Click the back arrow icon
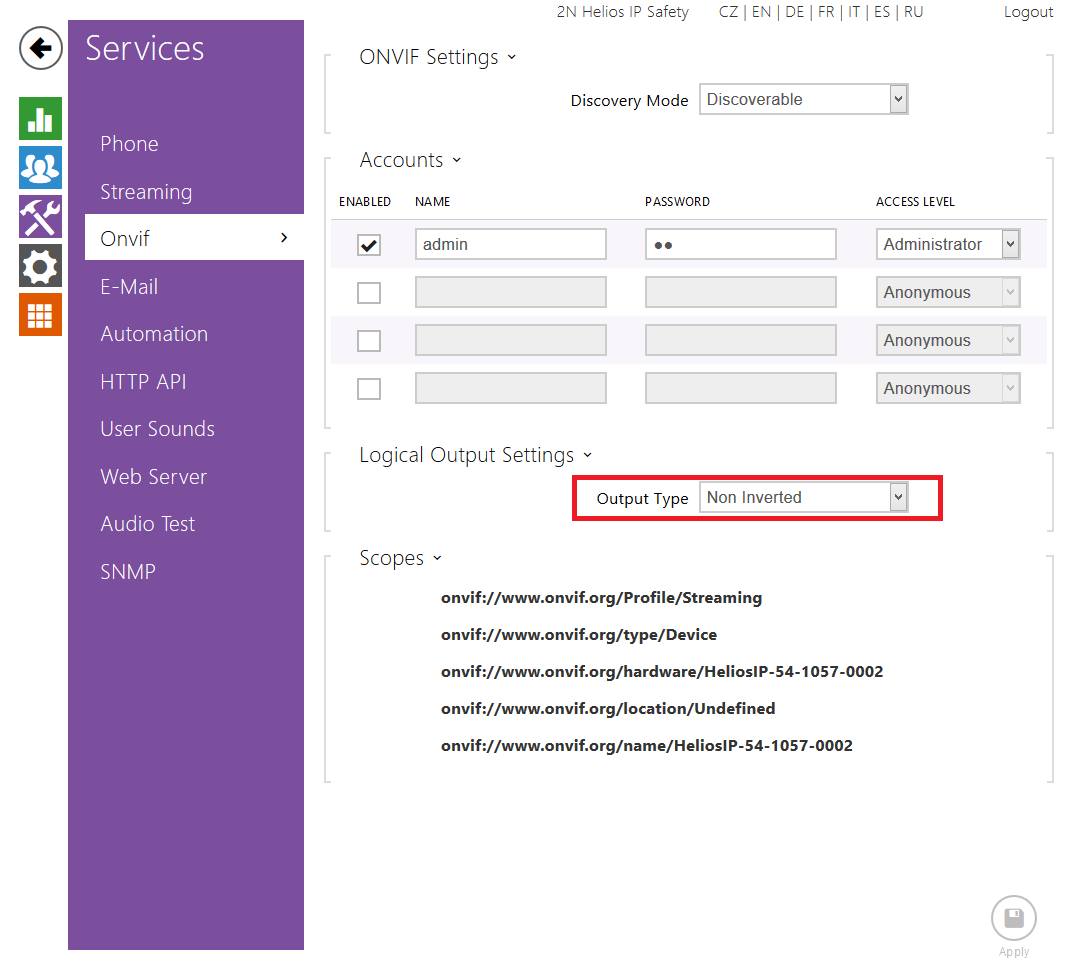 pyautogui.click(x=41, y=48)
